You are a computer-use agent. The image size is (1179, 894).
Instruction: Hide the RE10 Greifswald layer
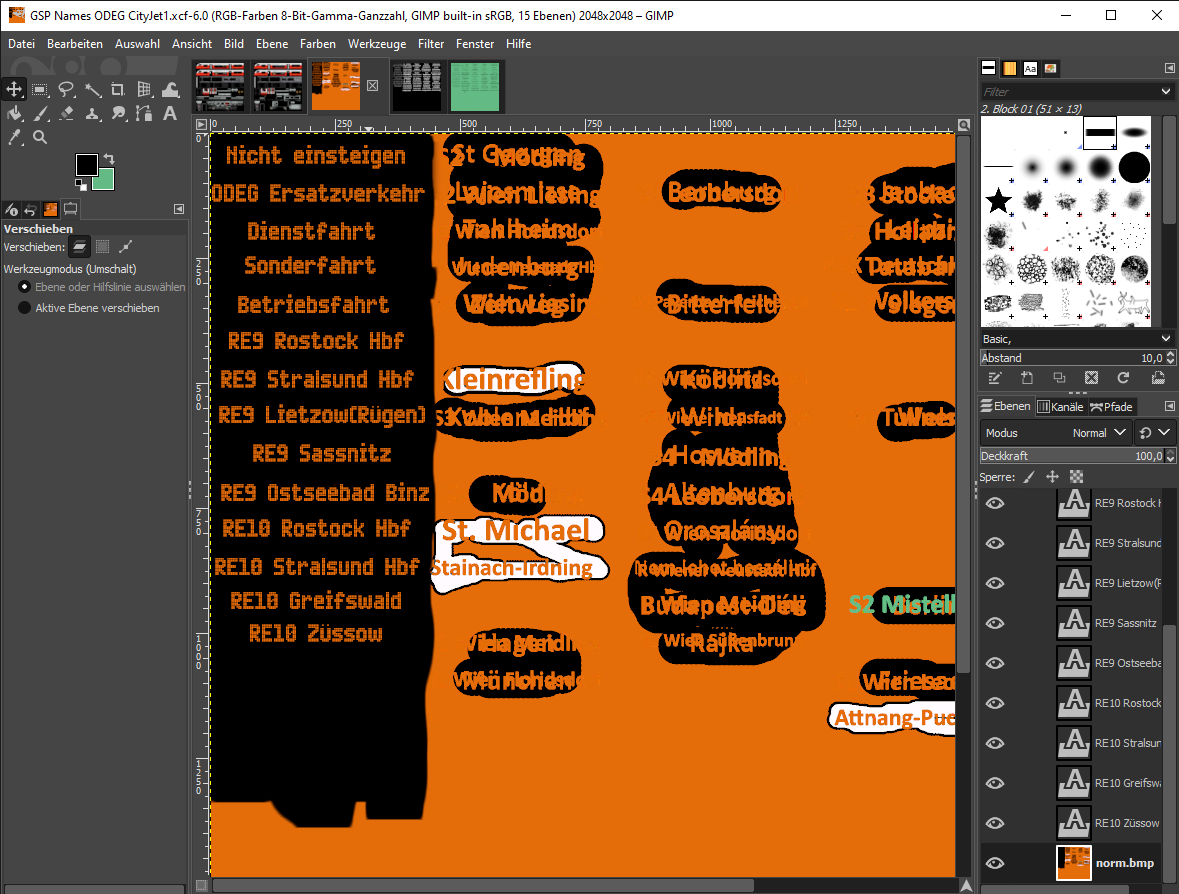(x=995, y=783)
